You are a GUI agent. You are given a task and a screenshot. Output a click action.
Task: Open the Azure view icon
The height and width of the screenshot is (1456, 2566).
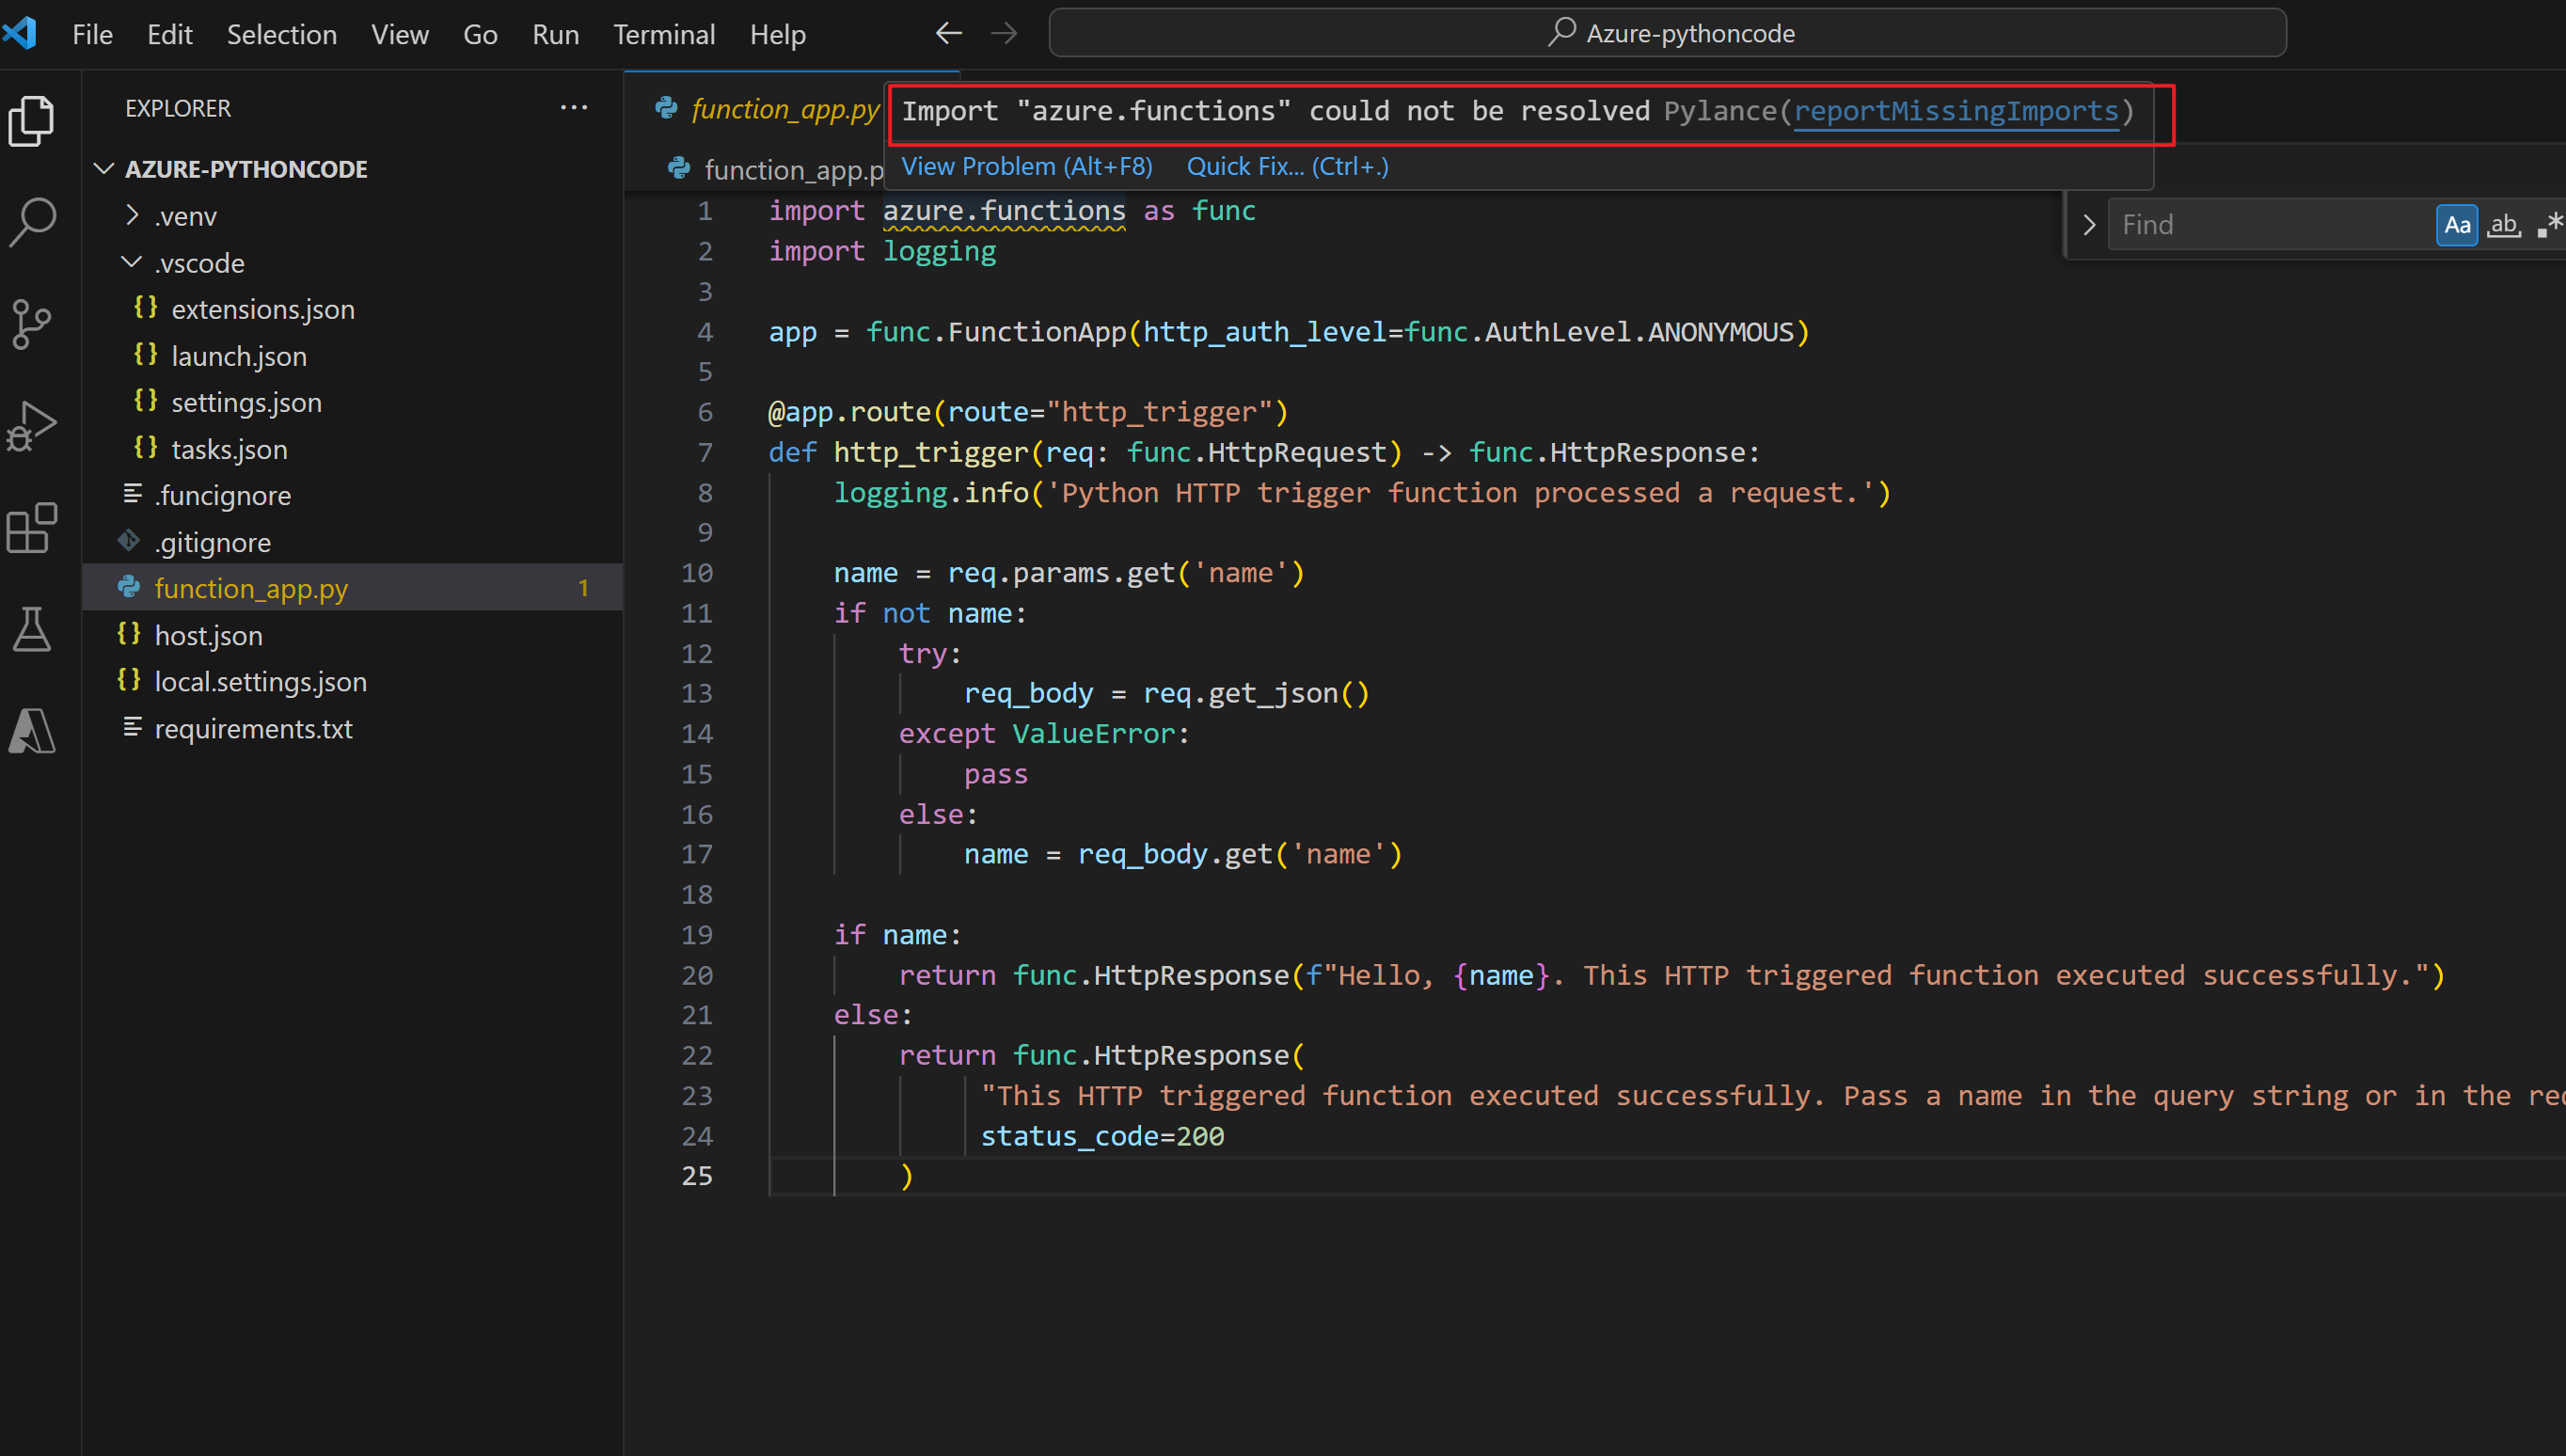coord(32,731)
